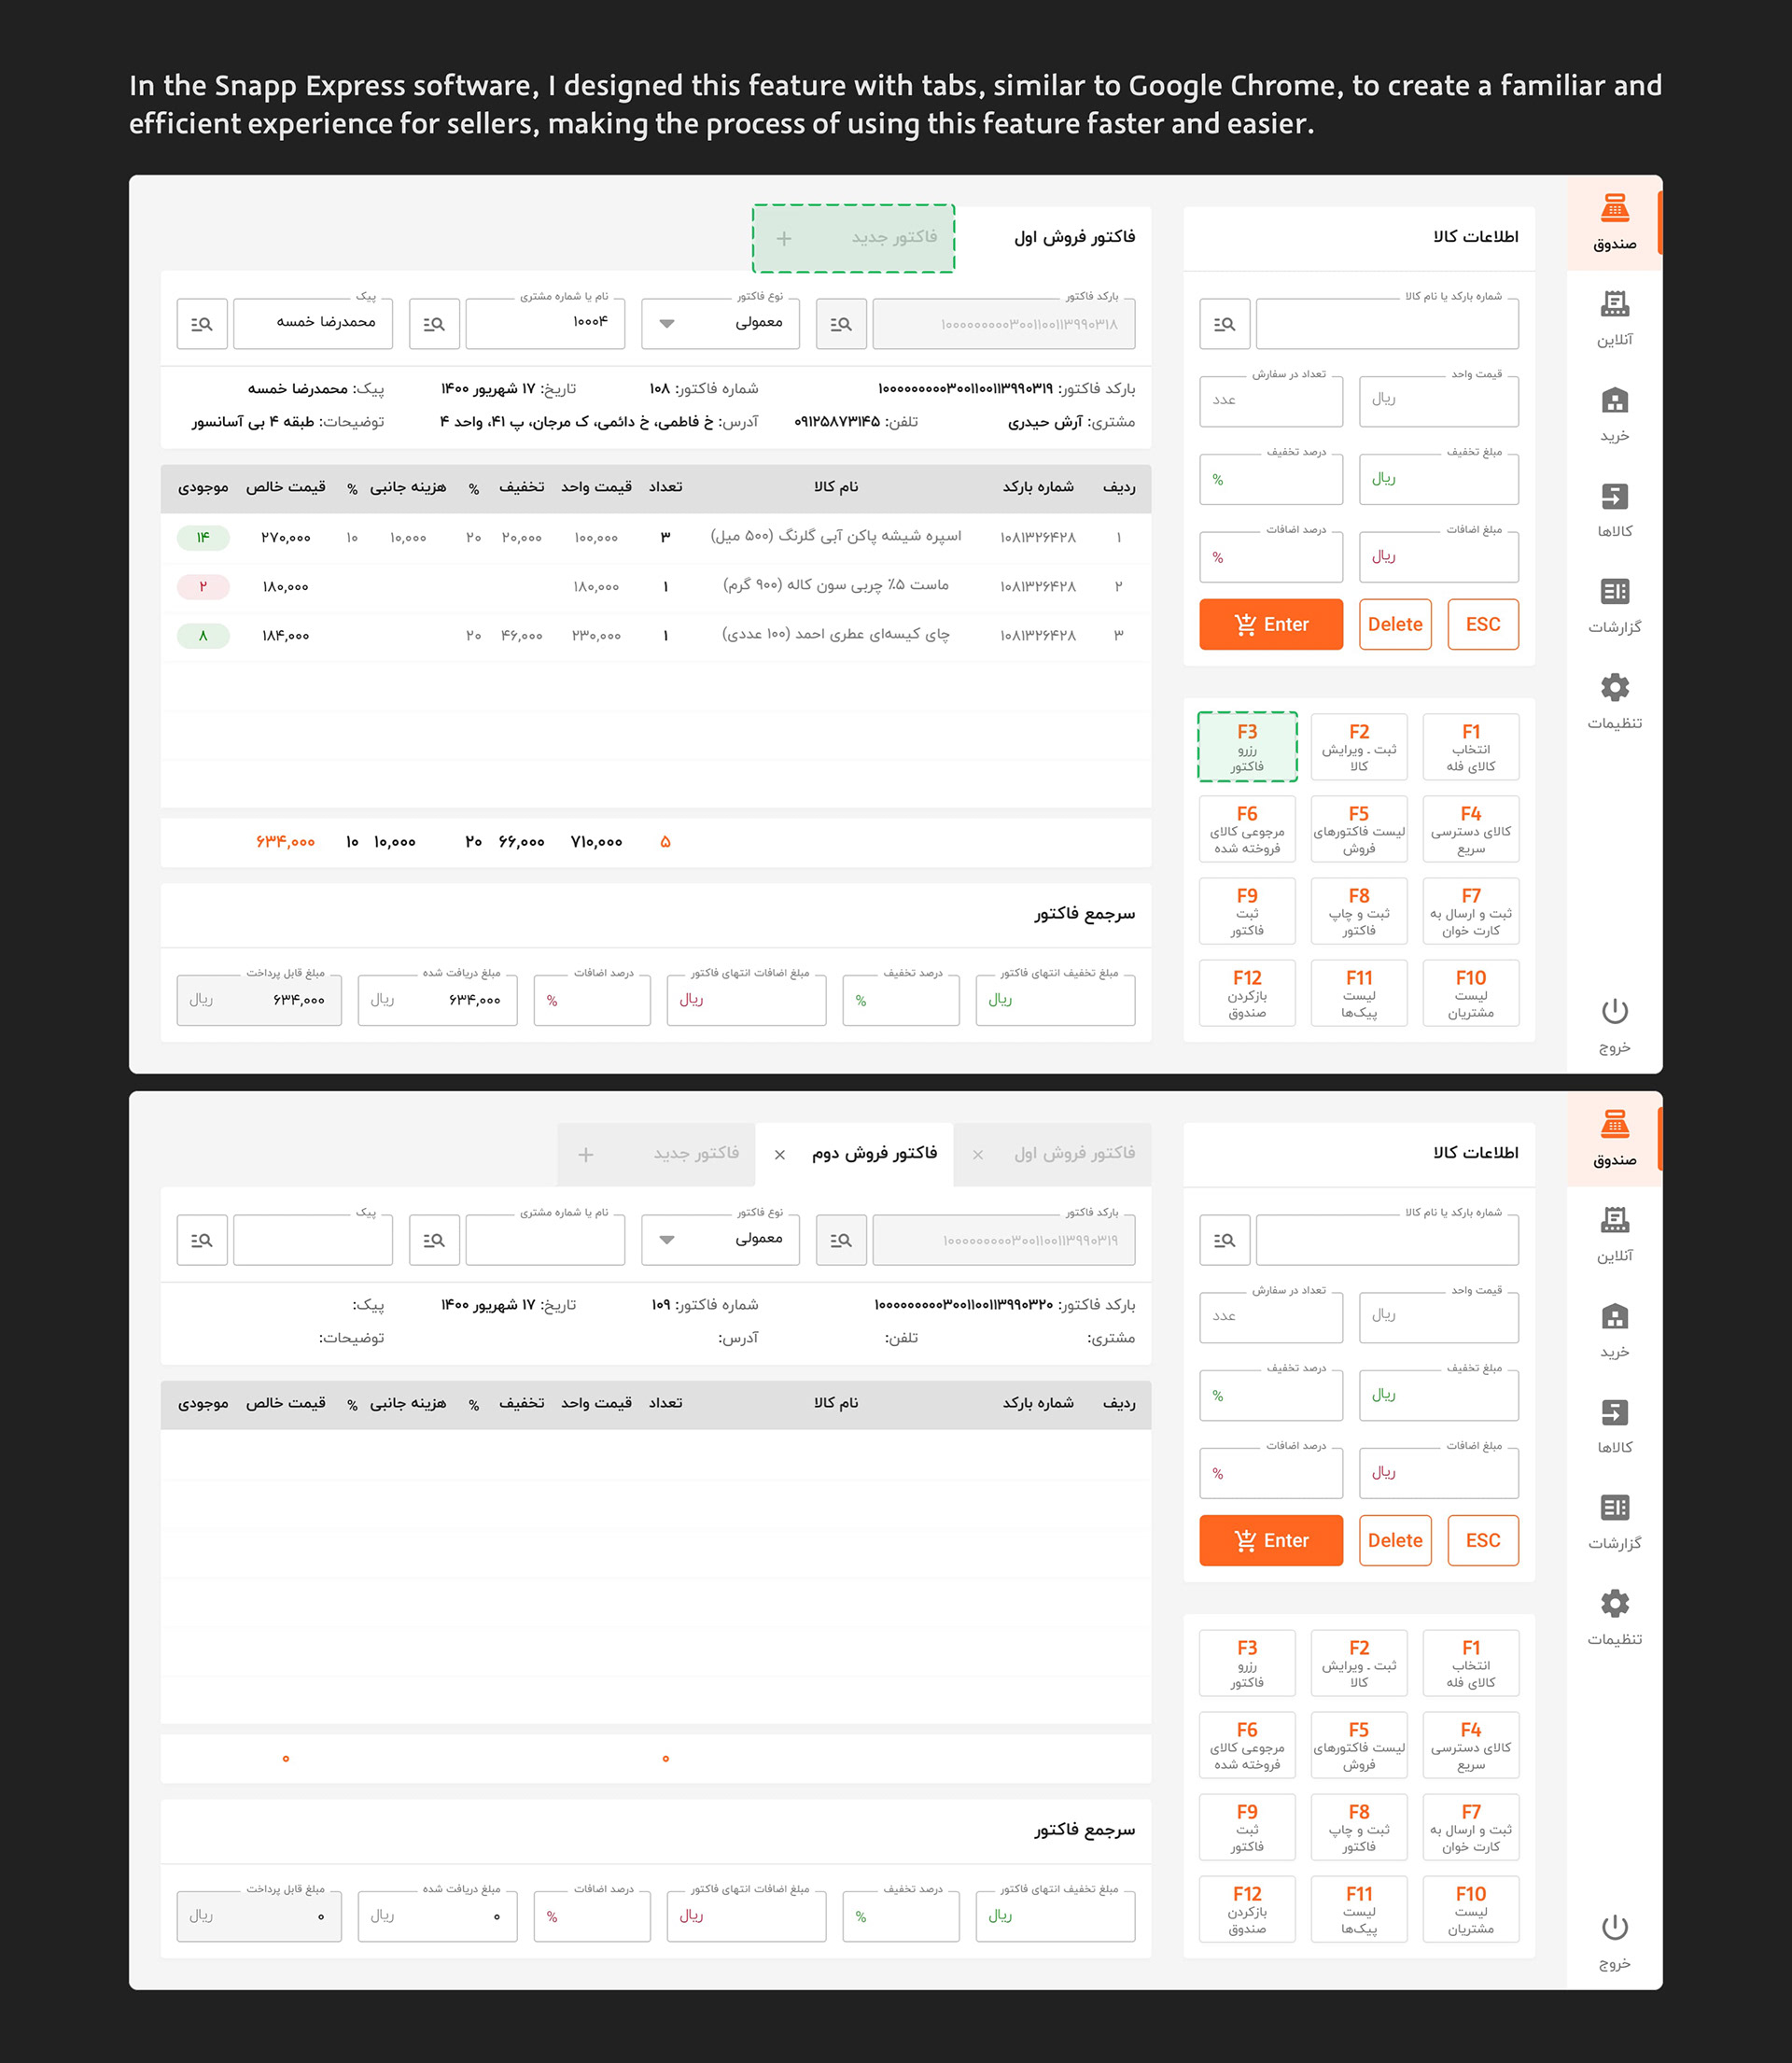Image resolution: width=1792 pixels, height=2063 pixels.
Task: Click search icon beside customer number ۱۰۰۰۴ field
Action: tap(434, 324)
